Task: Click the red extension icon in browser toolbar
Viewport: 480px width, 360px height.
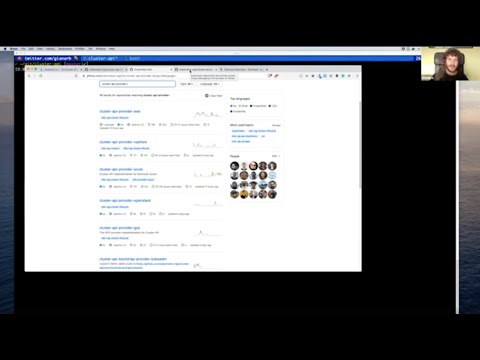Action: click(276, 76)
